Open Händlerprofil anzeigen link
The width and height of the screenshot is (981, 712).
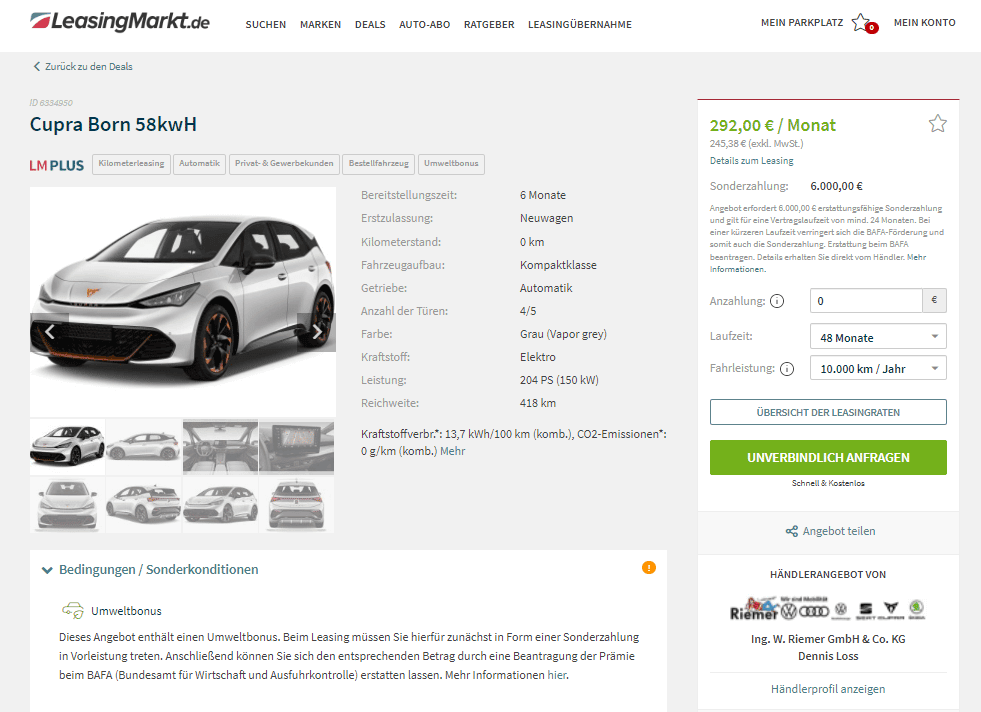(x=828, y=689)
